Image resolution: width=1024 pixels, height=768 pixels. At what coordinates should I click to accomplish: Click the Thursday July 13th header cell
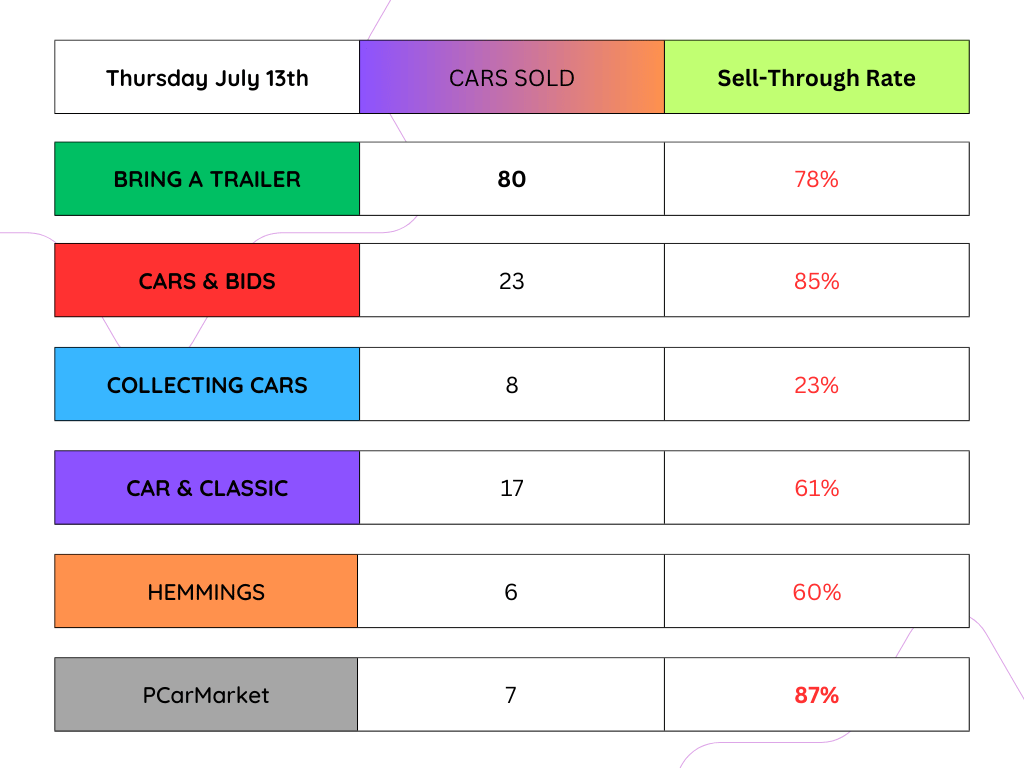click(207, 77)
